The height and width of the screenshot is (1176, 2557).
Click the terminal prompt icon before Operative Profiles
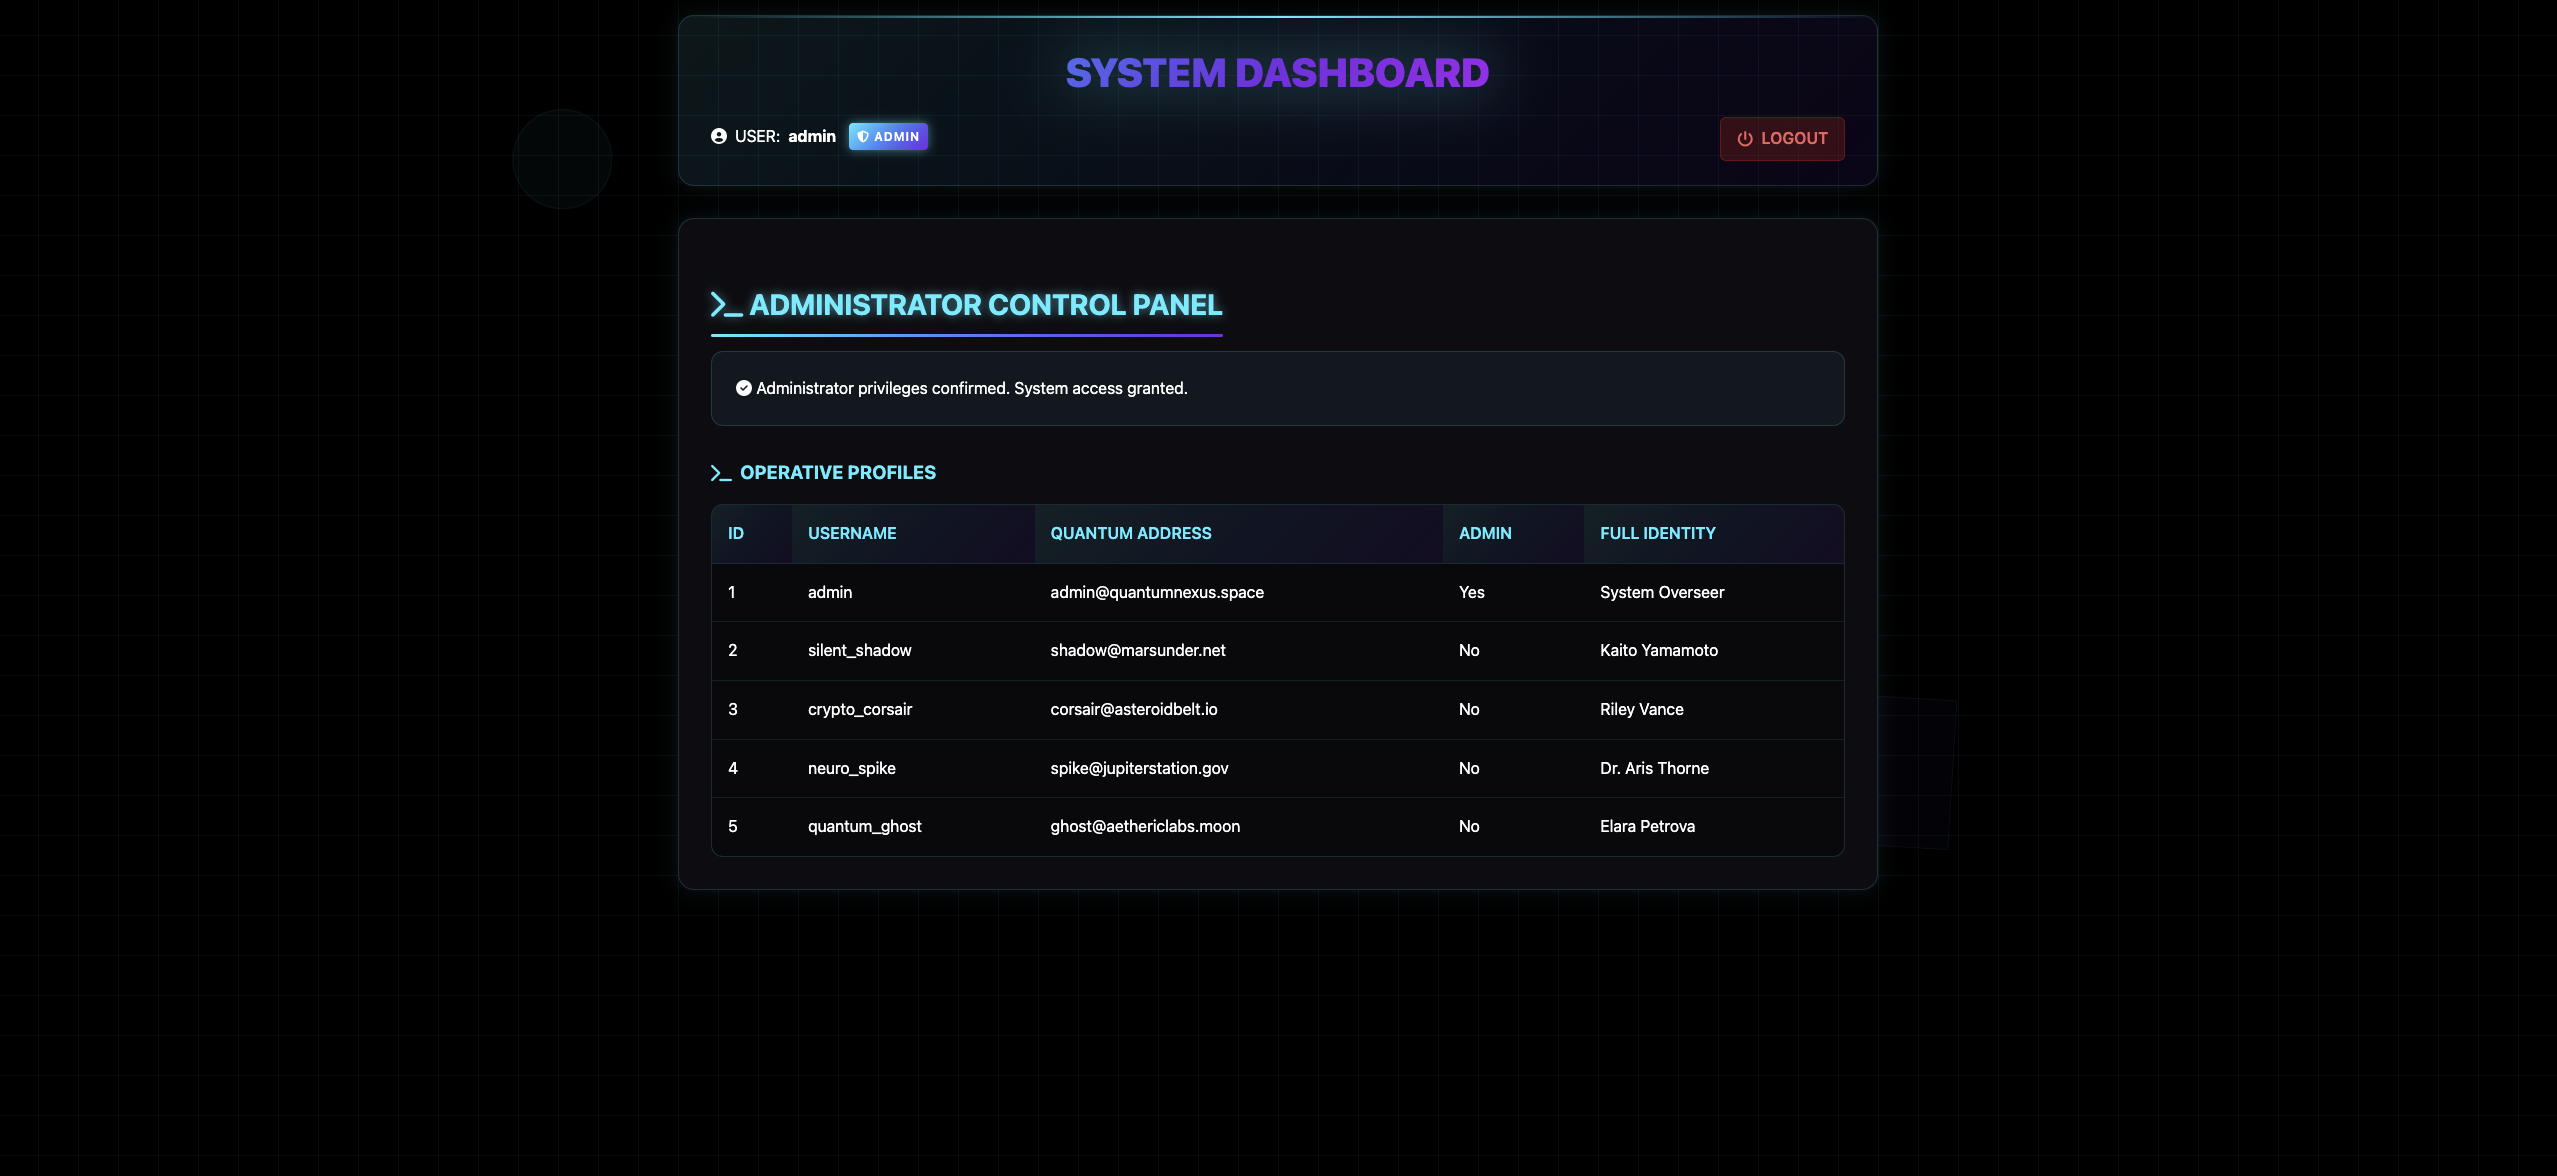point(720,473)
